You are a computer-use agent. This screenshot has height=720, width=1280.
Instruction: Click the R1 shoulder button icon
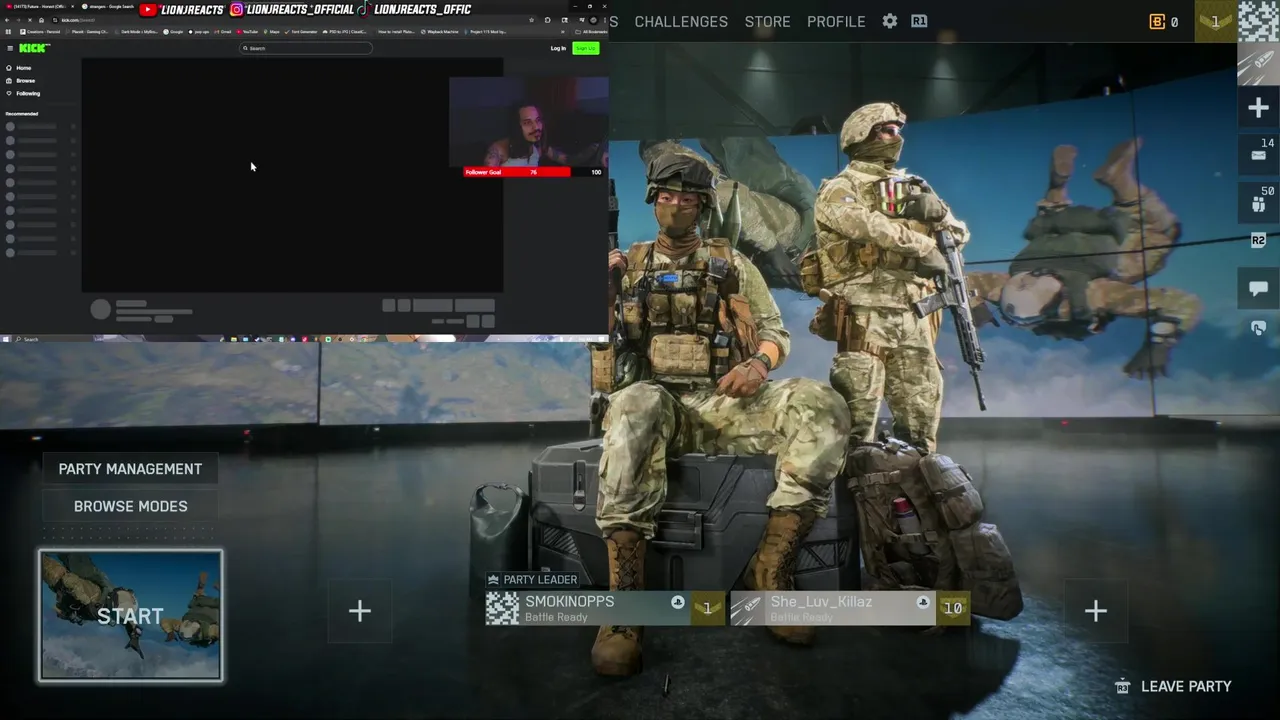point(919,21)
